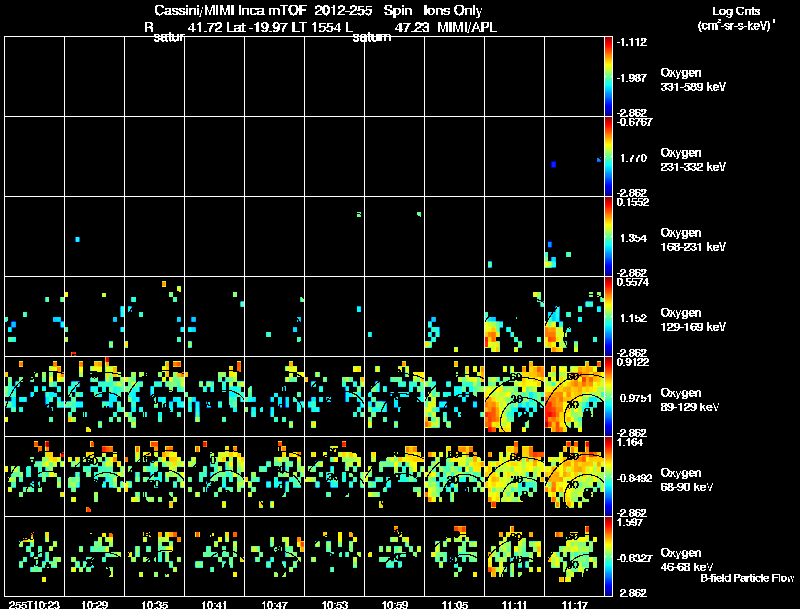
Task: Click the 255T10:23 time label
Action: [x=34, y=604]
